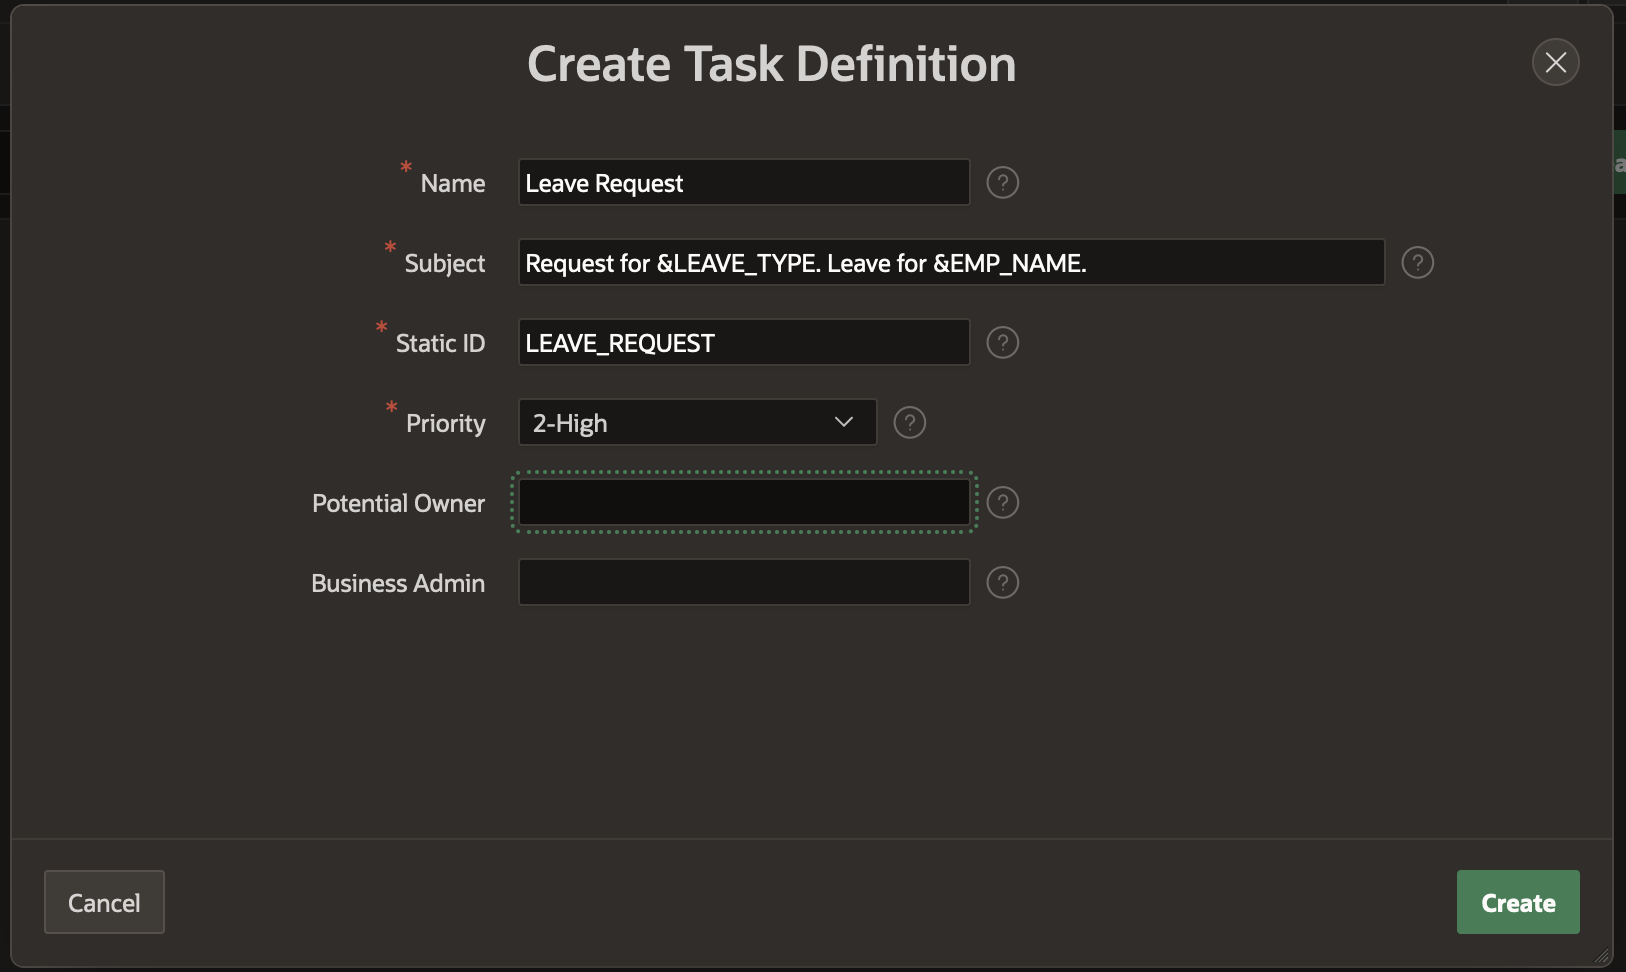Viewport: 1626px width, 972px height.
Task: Focus the Subject text field
Action: pos(950,263)
